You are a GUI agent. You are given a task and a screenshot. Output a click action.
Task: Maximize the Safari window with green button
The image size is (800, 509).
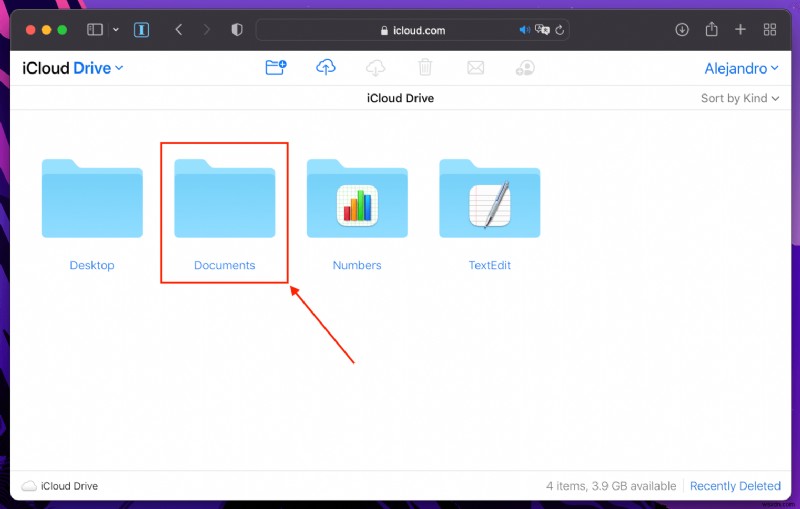62,30
